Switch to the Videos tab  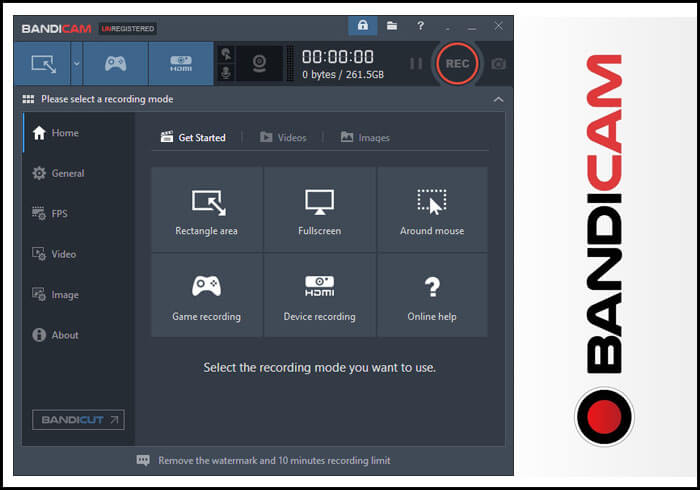click(x=283, y=137)
